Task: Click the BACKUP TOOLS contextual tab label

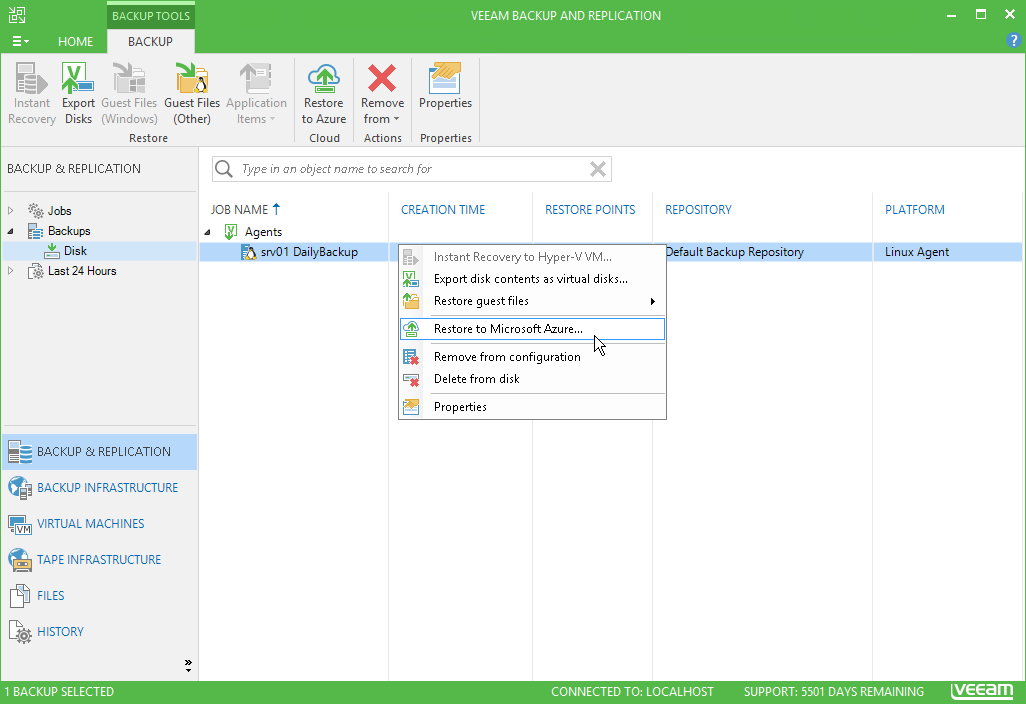Action: pyautogui.click(x=150, y=16)
